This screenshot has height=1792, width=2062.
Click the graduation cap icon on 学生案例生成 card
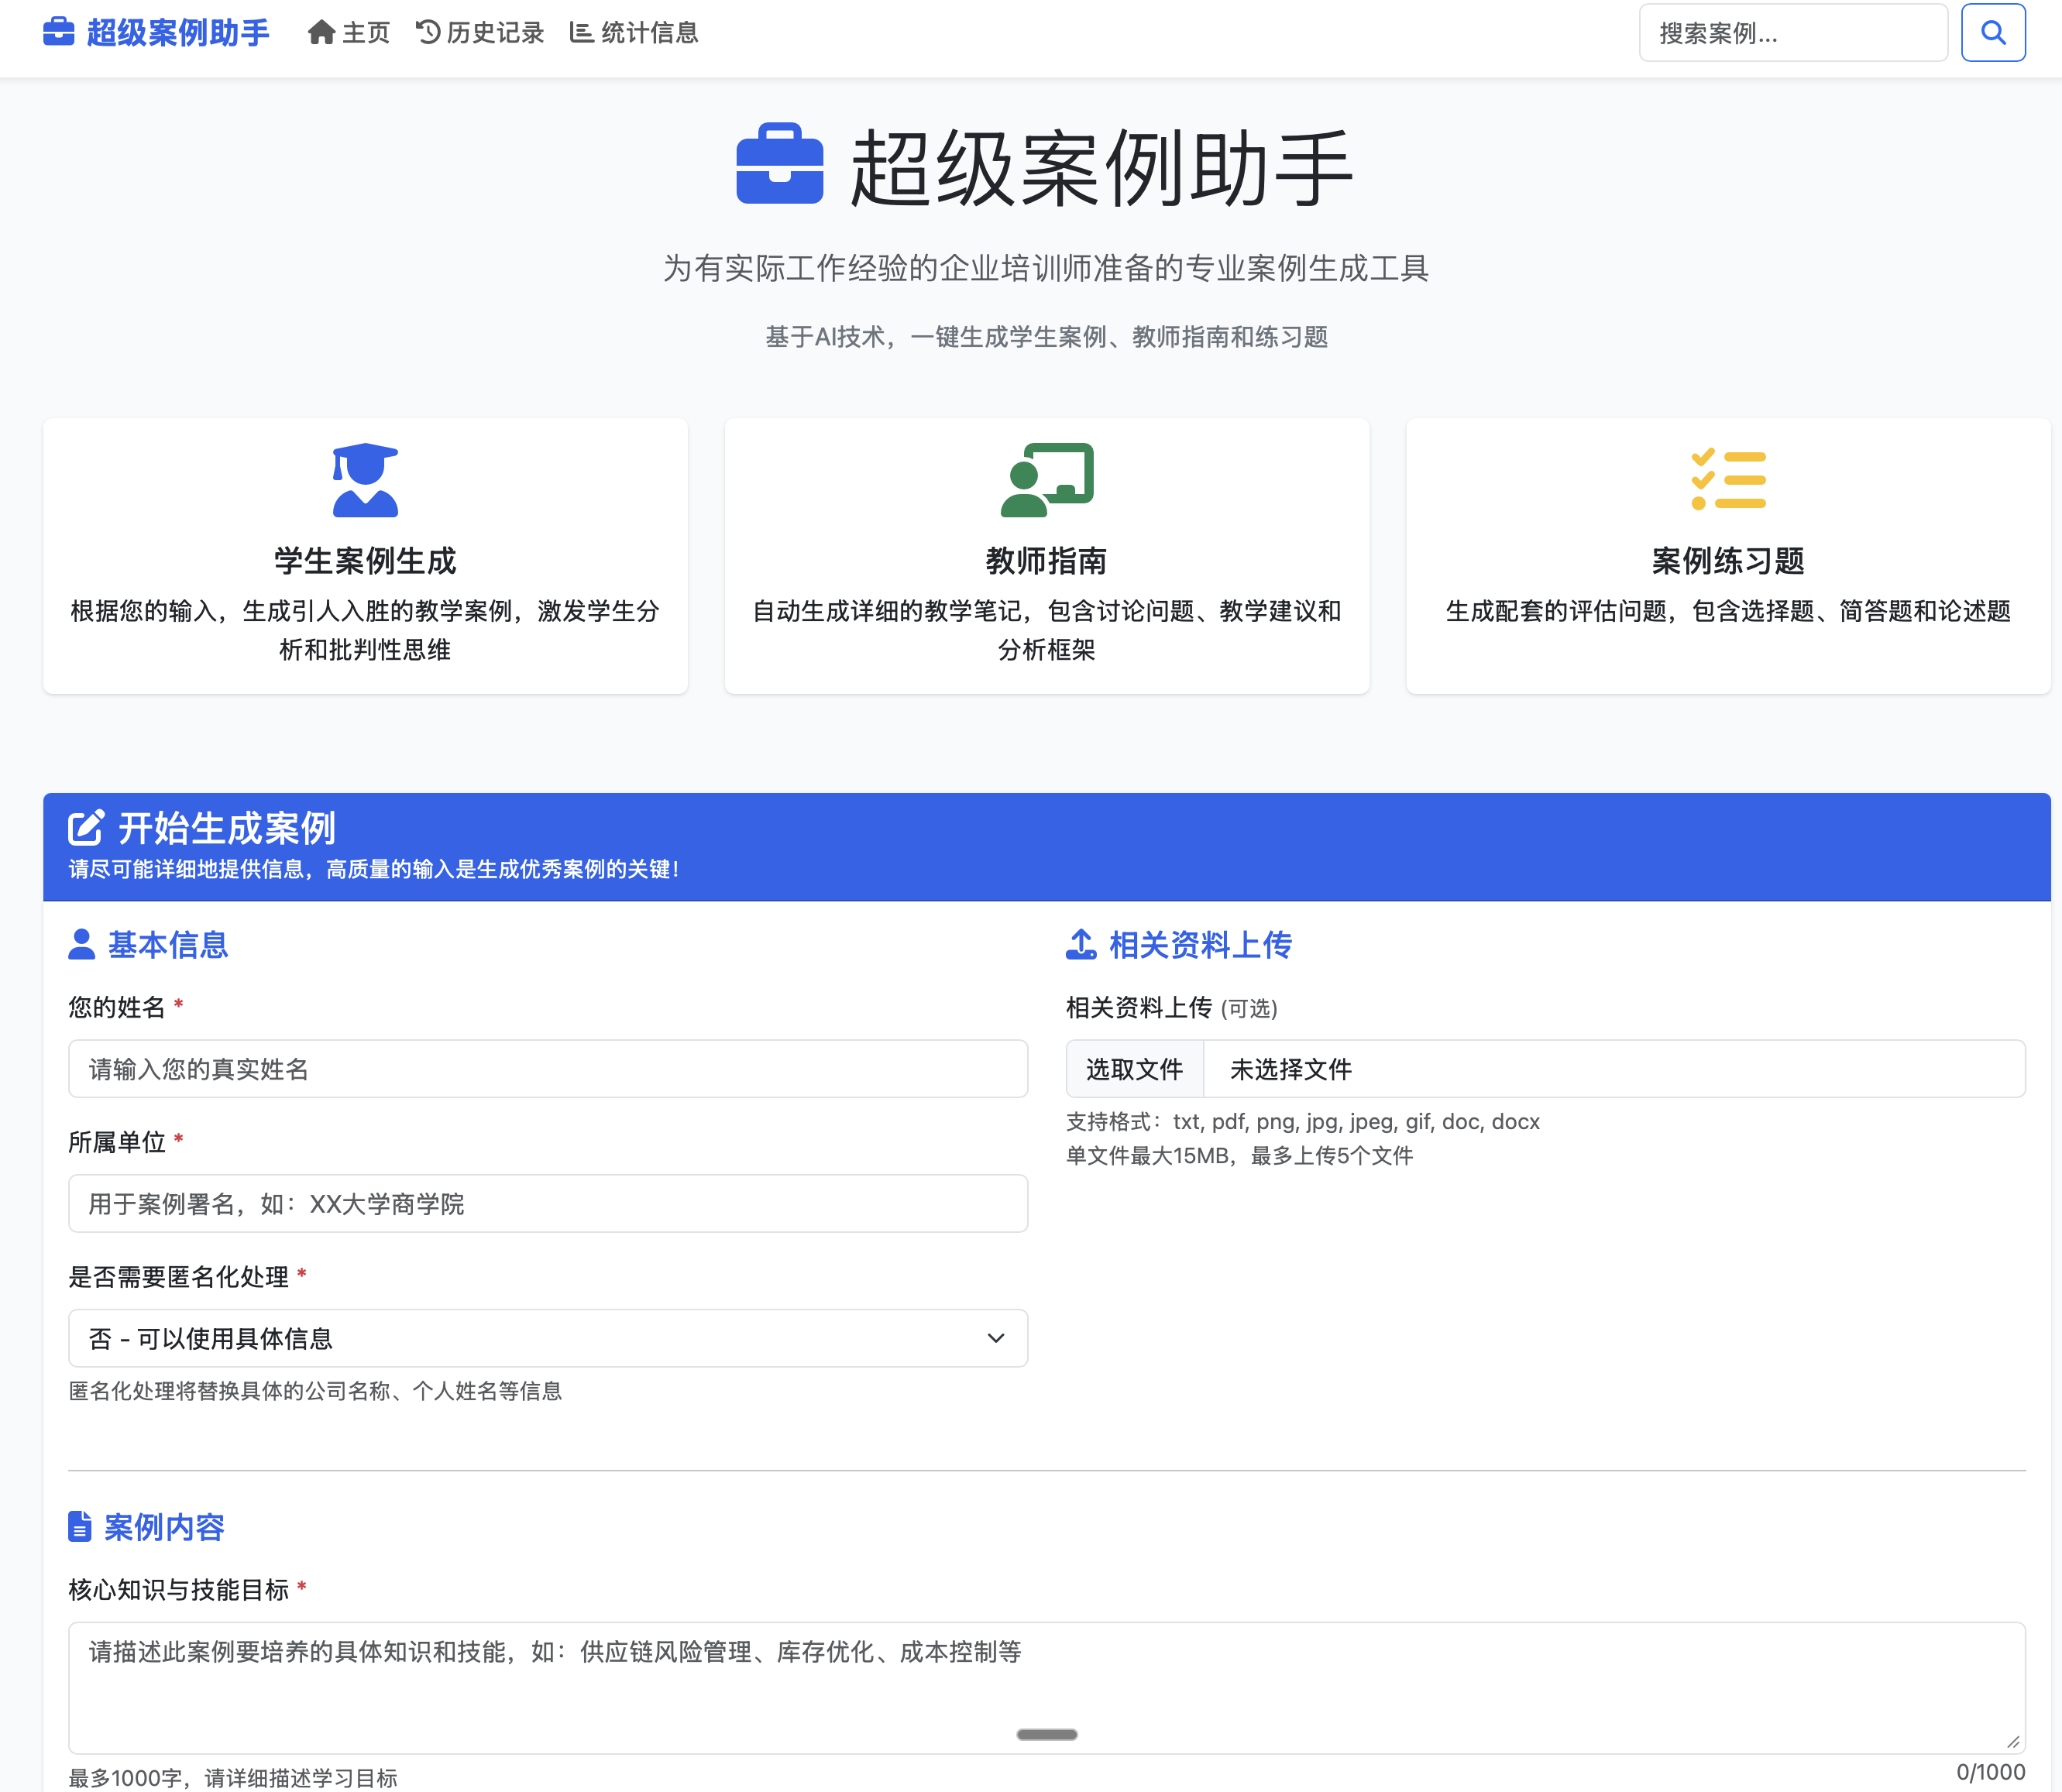[364, 481]
